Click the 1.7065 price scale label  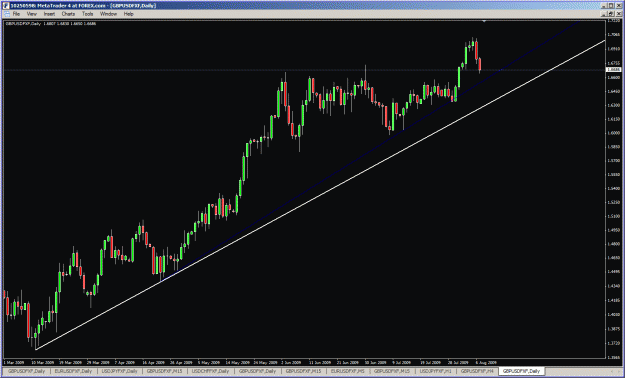point(613,35)
